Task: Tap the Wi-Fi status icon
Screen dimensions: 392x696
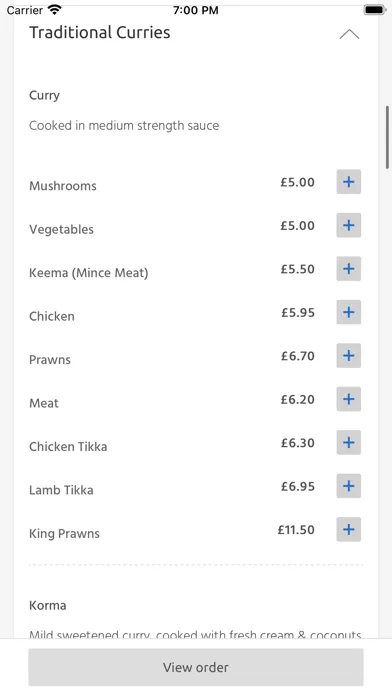Action: [55, 10]
